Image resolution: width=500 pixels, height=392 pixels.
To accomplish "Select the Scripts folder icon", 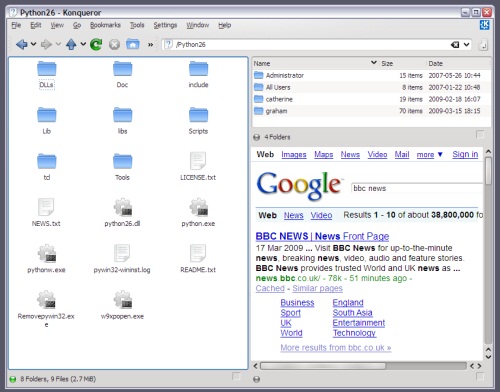I will 198,115.
